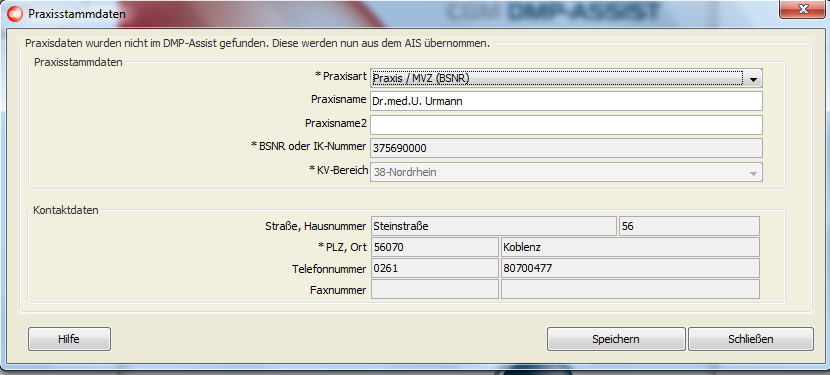
Task: Click the Faxnummer label
Action: click(x=338, y=290)
